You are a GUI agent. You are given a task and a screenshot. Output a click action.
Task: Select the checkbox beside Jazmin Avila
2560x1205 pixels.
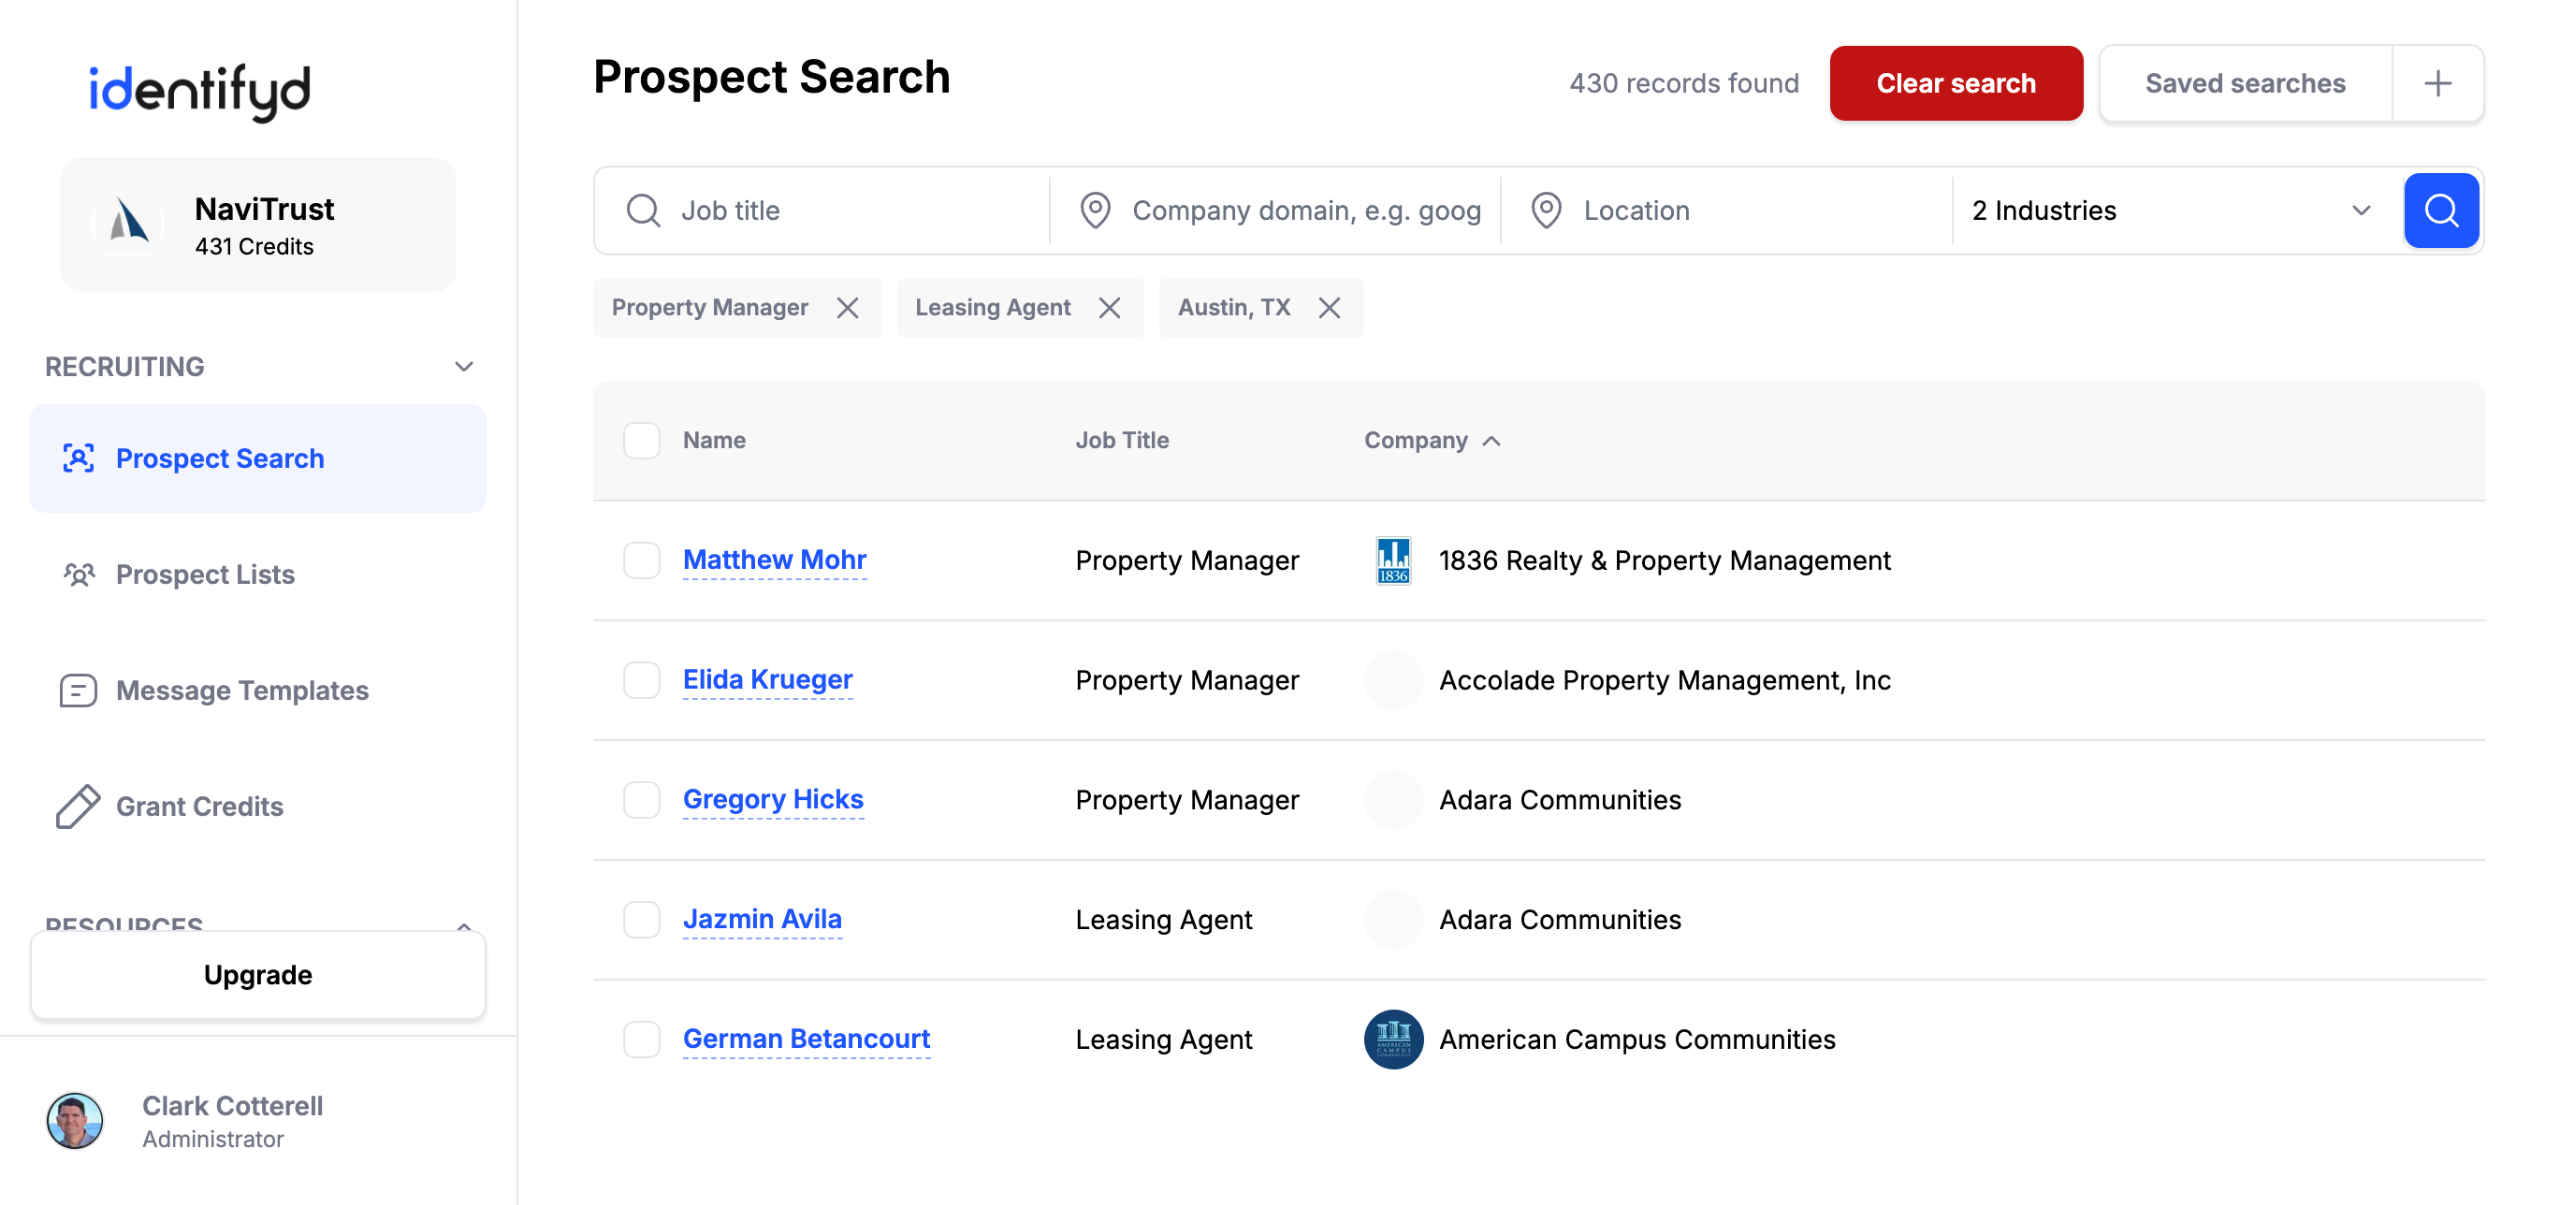tap(641, 919)
